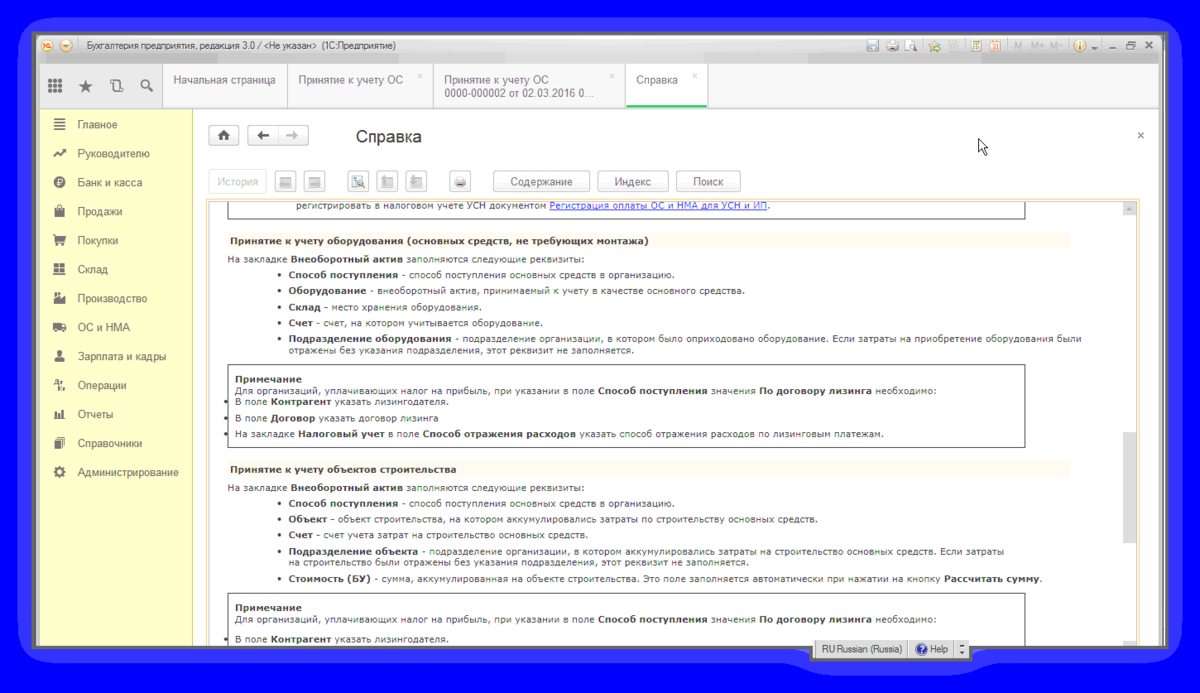The width and height of the screenshot is (1200, 693).
Task: Click the Home icon in the help window
Action: [x=223, y=134]
